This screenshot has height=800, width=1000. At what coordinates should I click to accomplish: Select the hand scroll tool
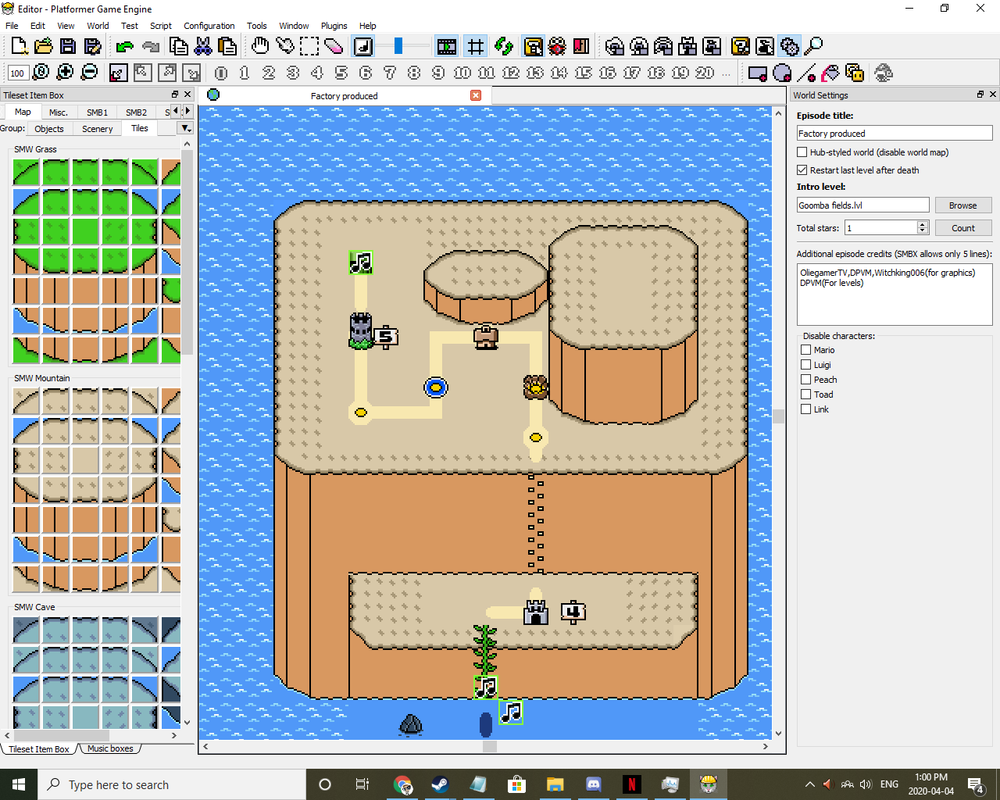pyautogui.click(x=260, y=46)
